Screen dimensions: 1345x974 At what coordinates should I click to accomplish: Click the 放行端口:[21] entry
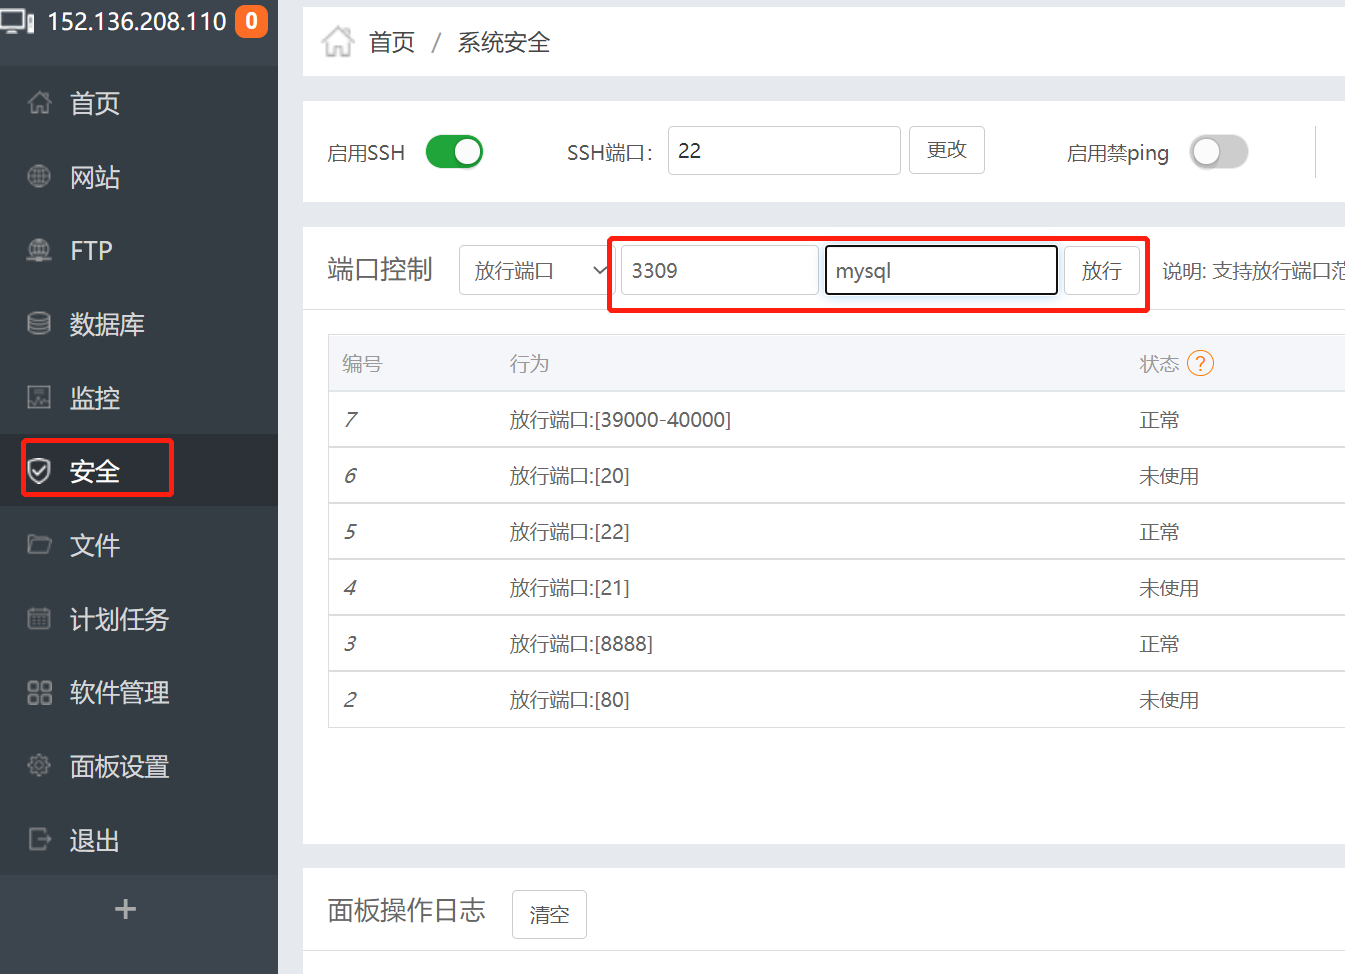click(569, 588)
